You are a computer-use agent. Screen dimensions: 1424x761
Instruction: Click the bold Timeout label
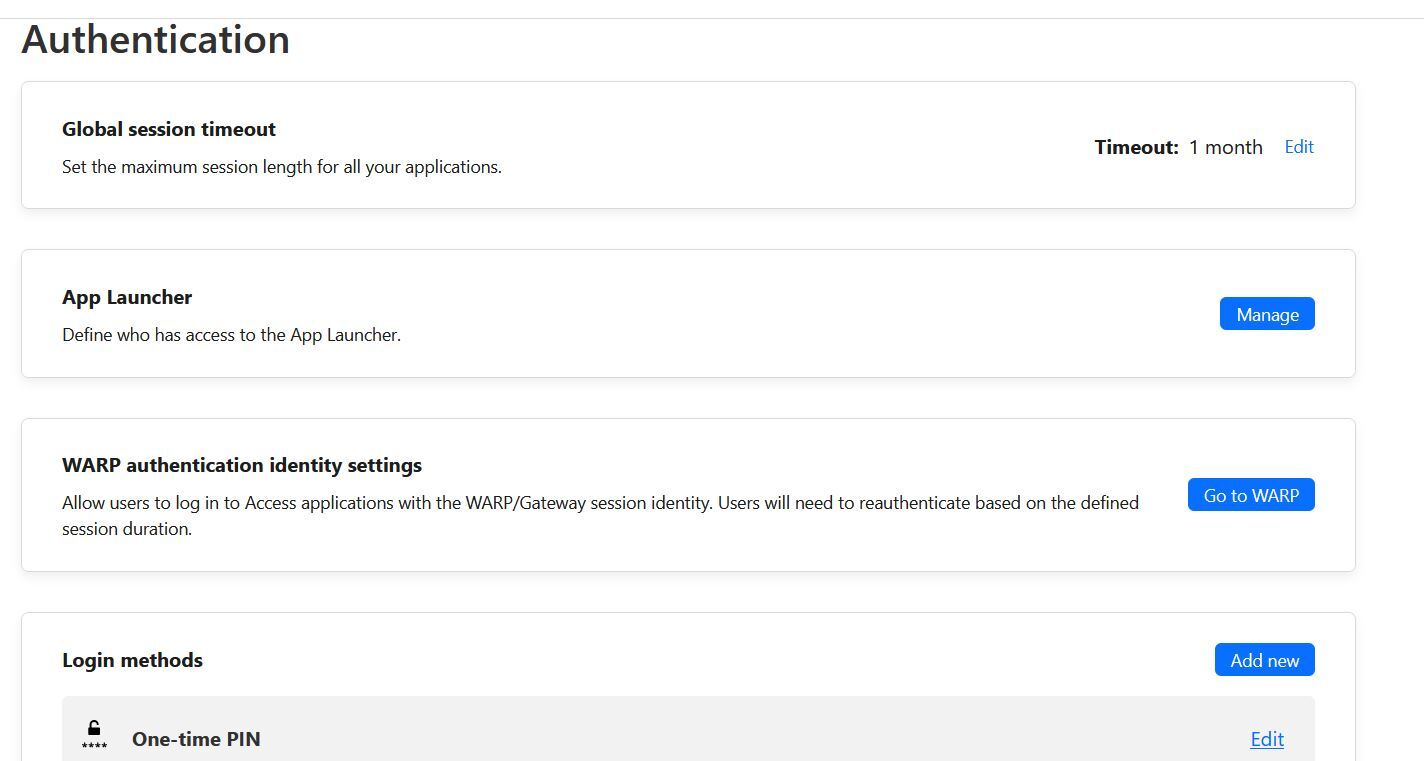(1136, 147)
